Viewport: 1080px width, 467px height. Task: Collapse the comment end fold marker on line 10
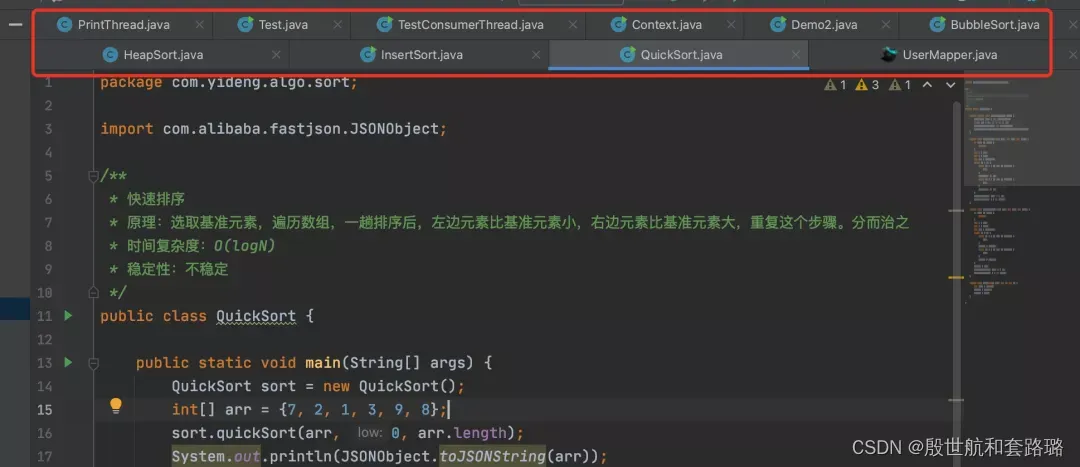click(94, 293)
